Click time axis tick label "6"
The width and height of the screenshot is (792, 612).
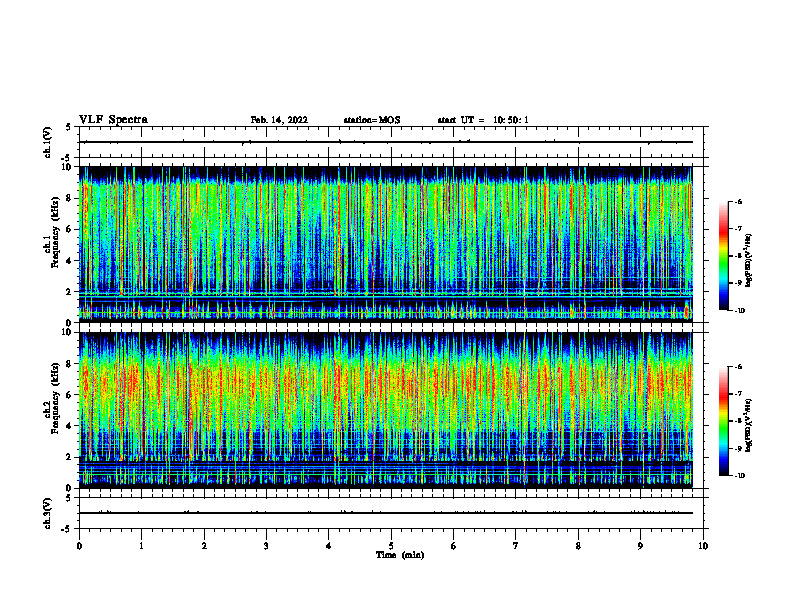454,546
